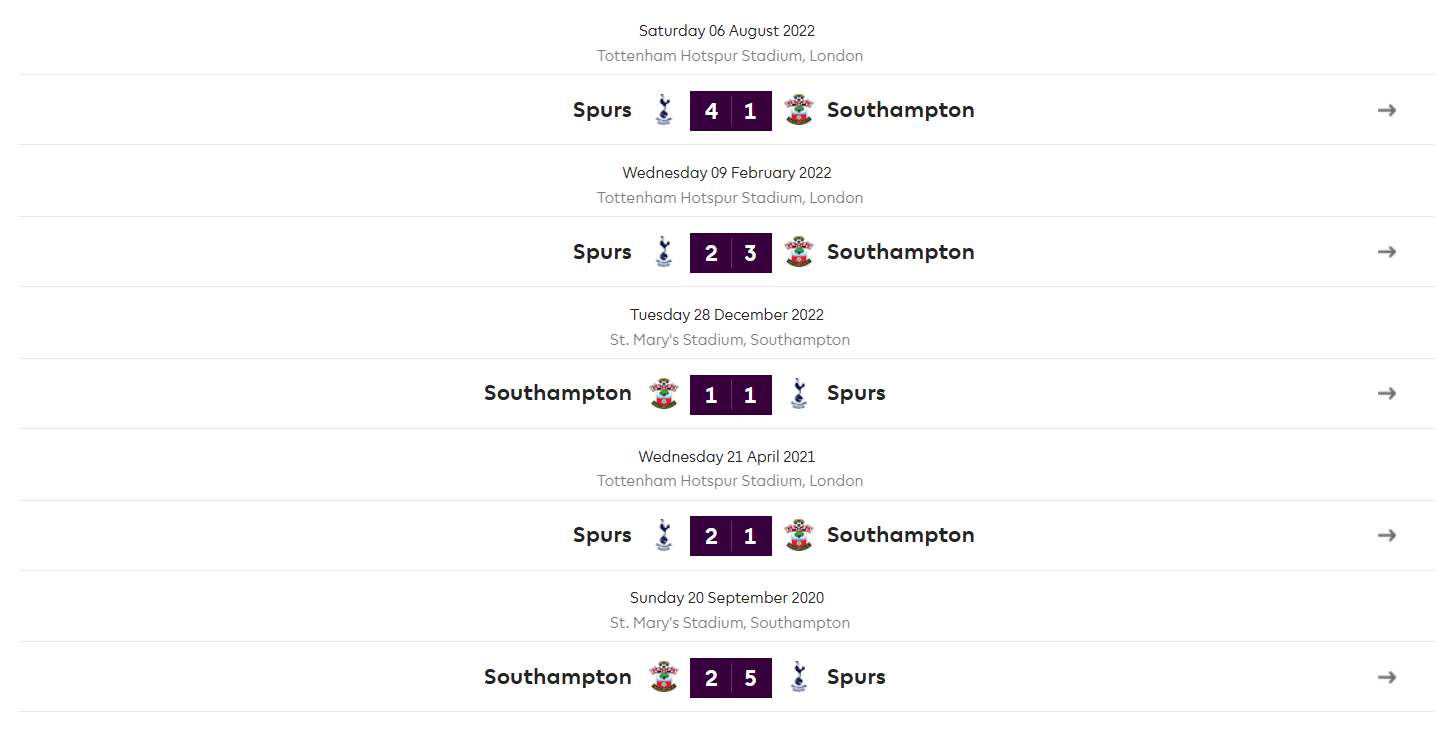Image resolution: width=1446 pixels, height=744 pixels.
Task: Click the Southampton crest in the 4-1 match
Action: pyautogui.click(x=799, y=110)
